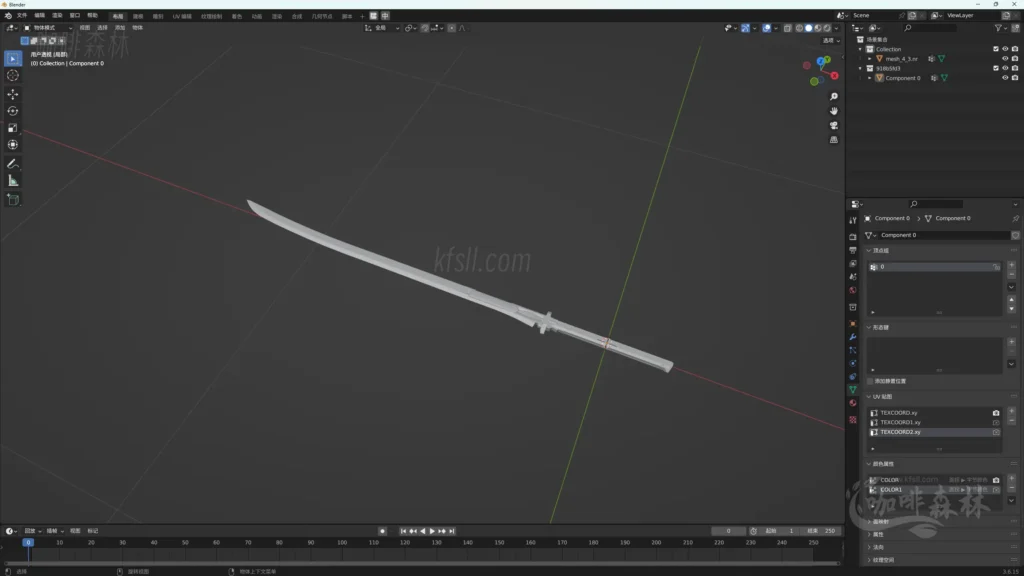Click the zoom magnifier viewport icon

click(834, 97)
